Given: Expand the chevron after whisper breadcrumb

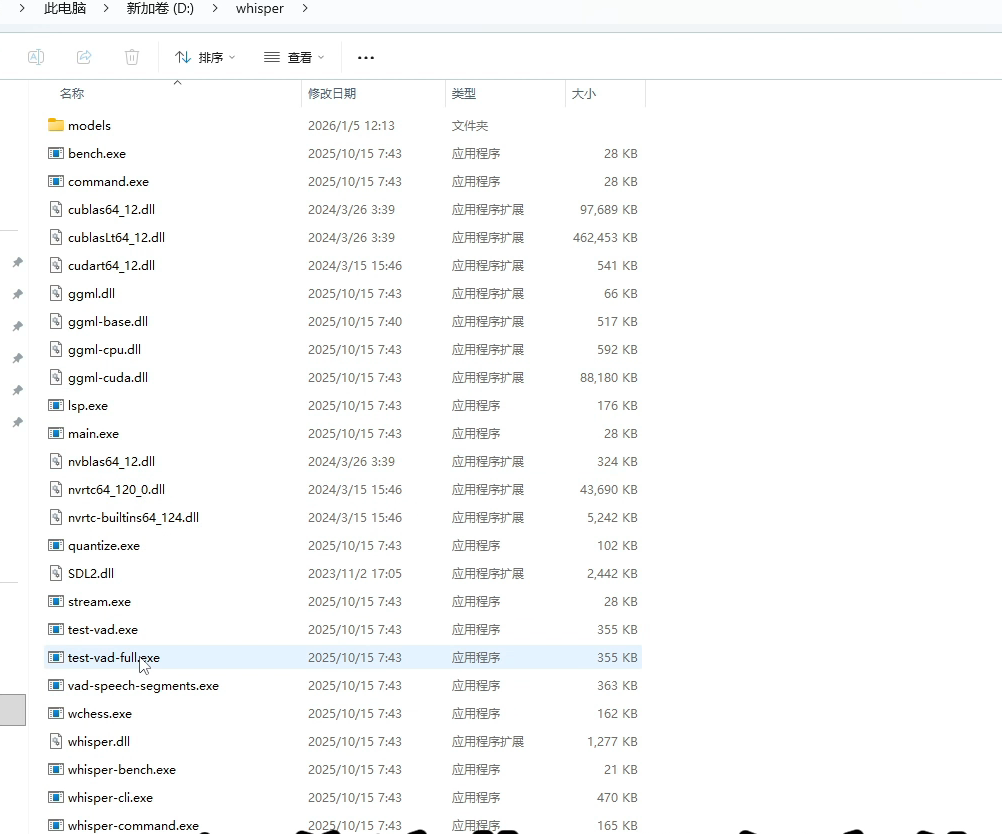Looking at the screenshot, I should [x=305, y=8].
